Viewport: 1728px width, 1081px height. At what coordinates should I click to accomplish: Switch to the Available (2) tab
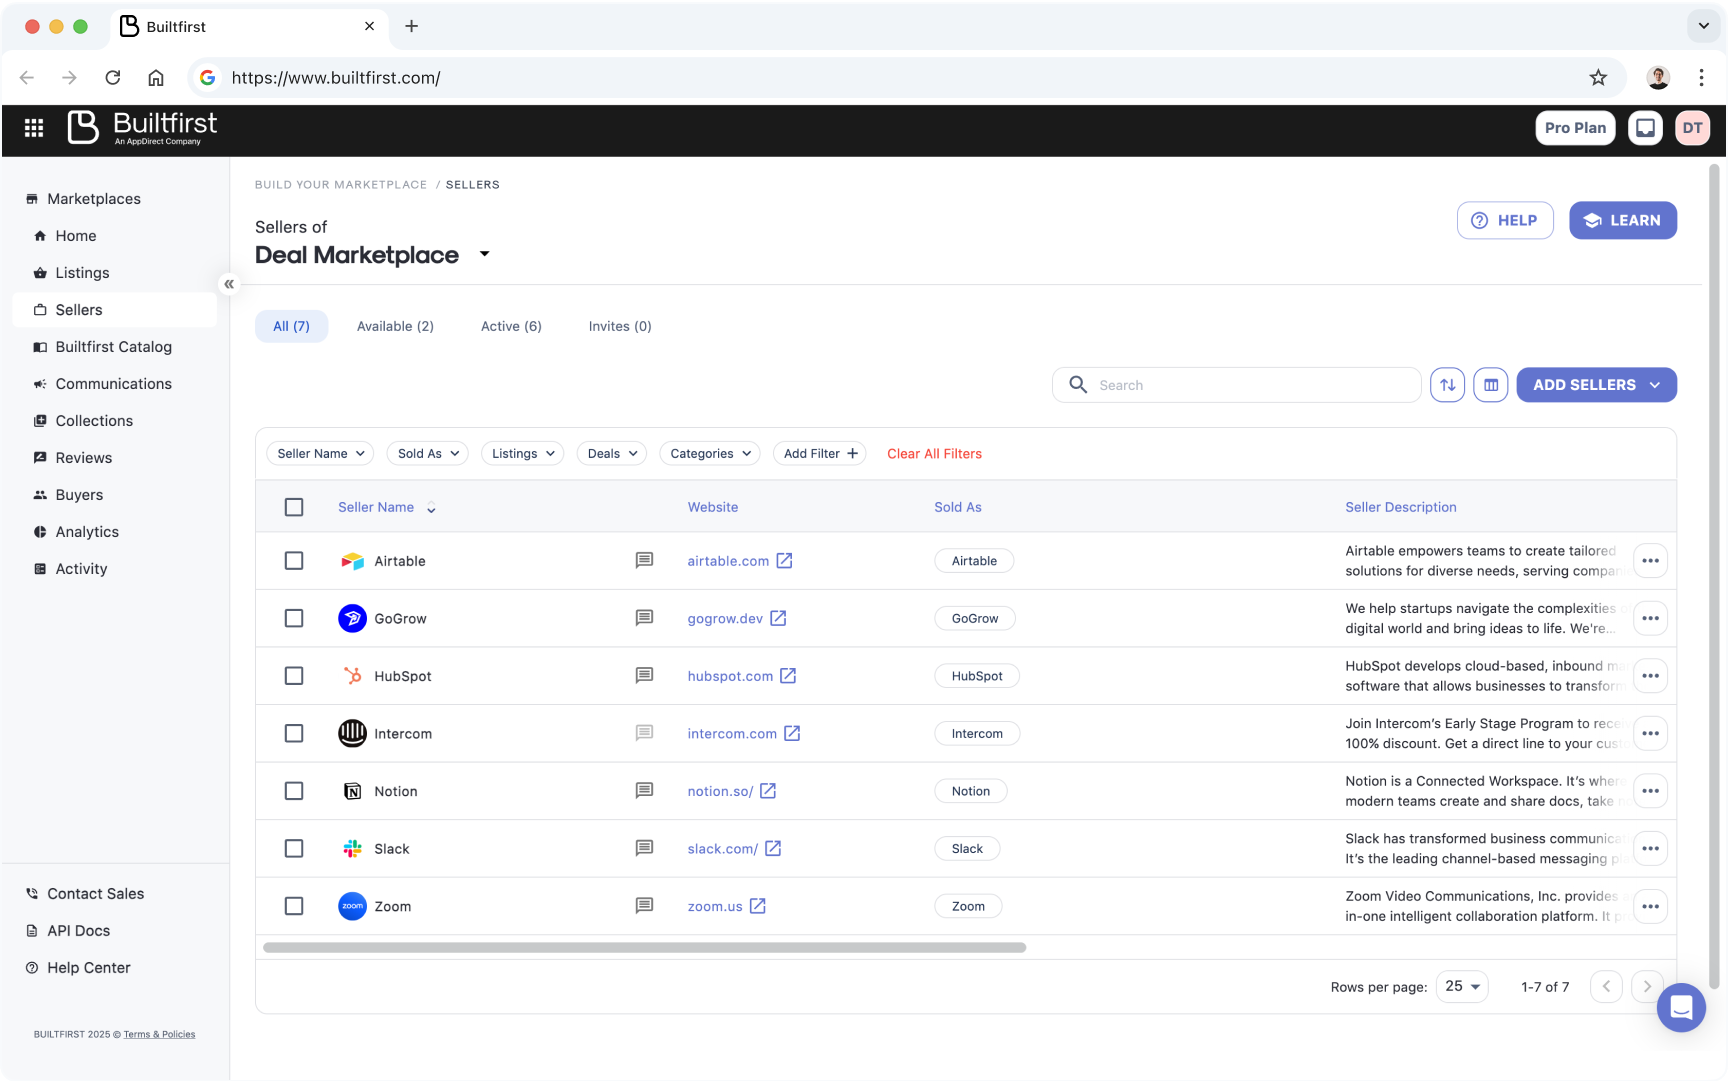[395, 326]
